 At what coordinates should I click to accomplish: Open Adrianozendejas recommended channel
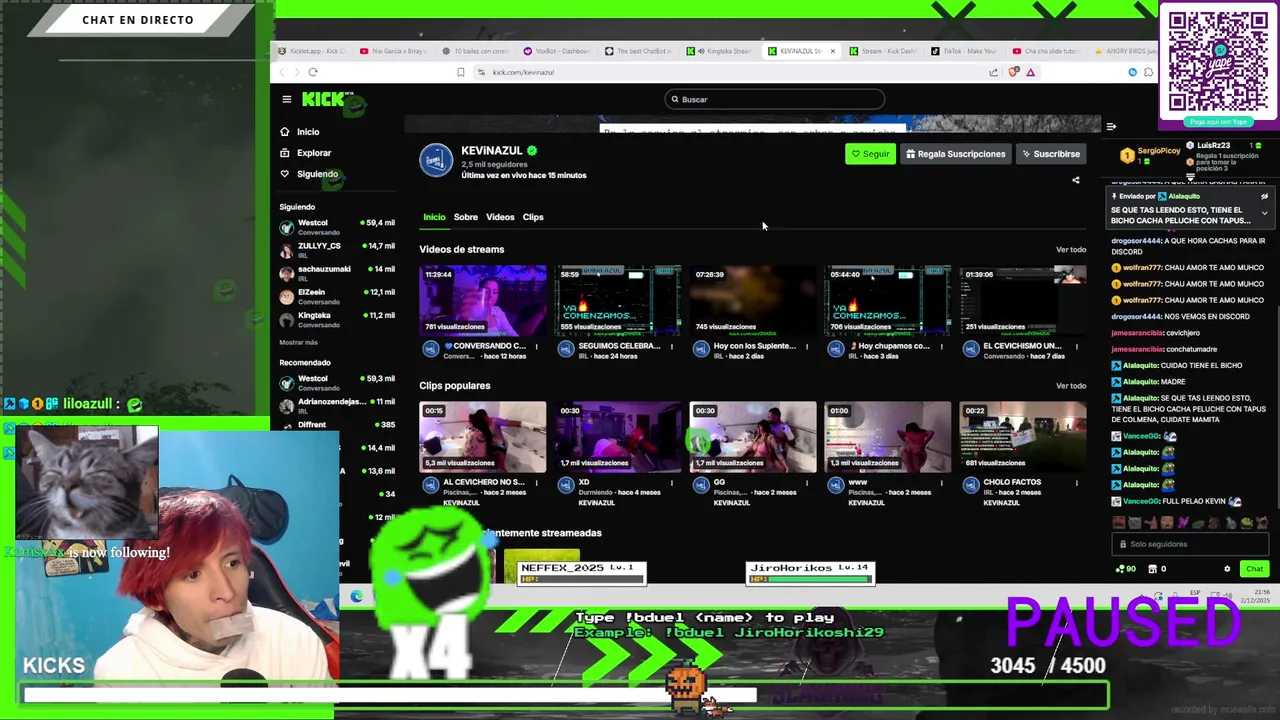337,405
